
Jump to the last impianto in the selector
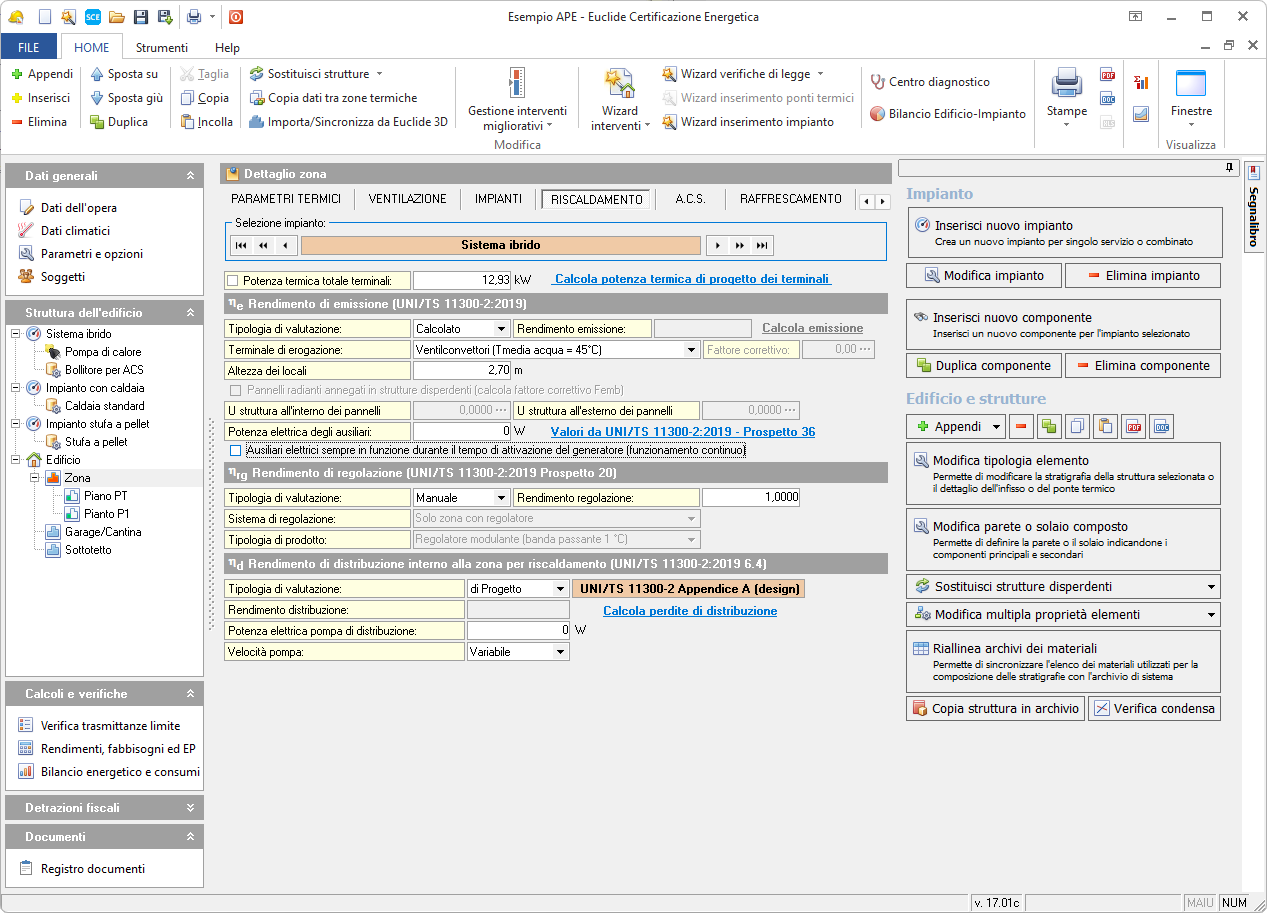point(762,245)
